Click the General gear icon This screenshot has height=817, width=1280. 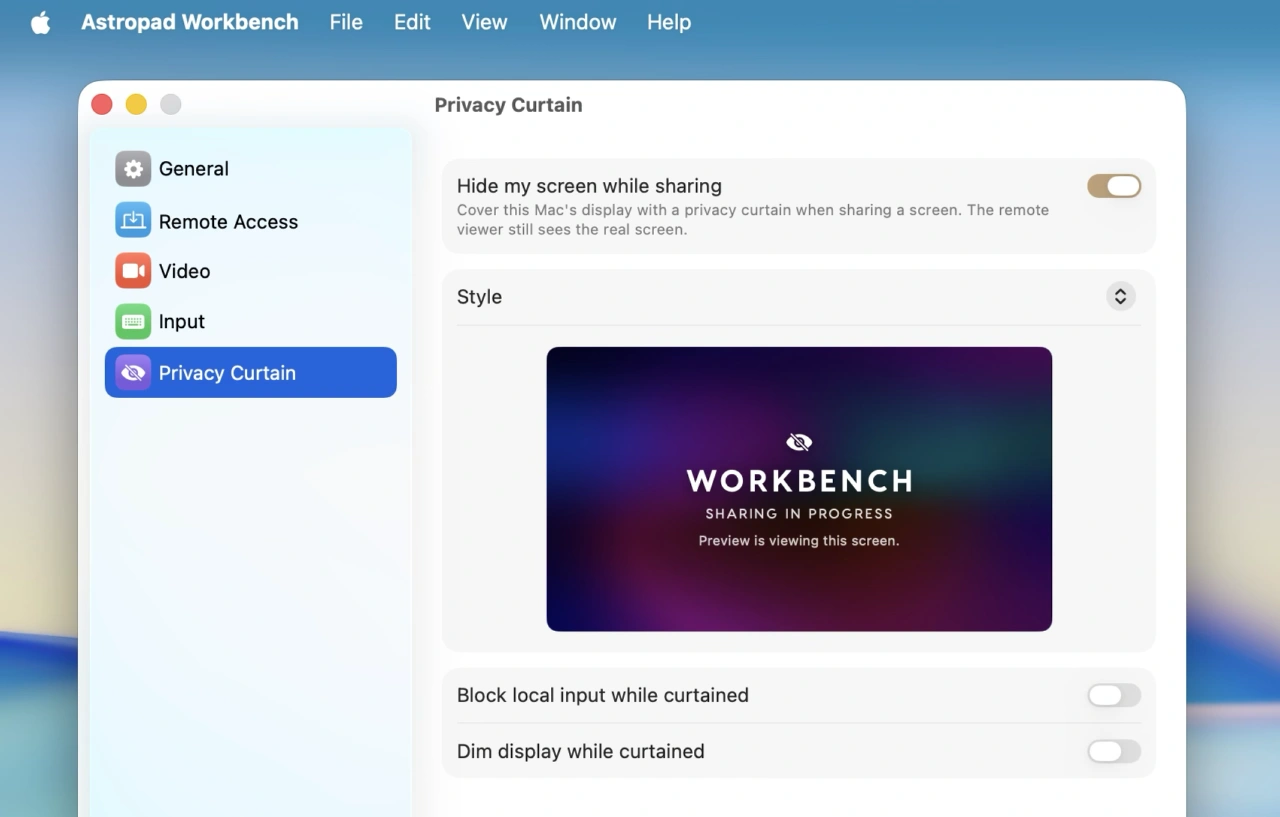pos(133,169)
